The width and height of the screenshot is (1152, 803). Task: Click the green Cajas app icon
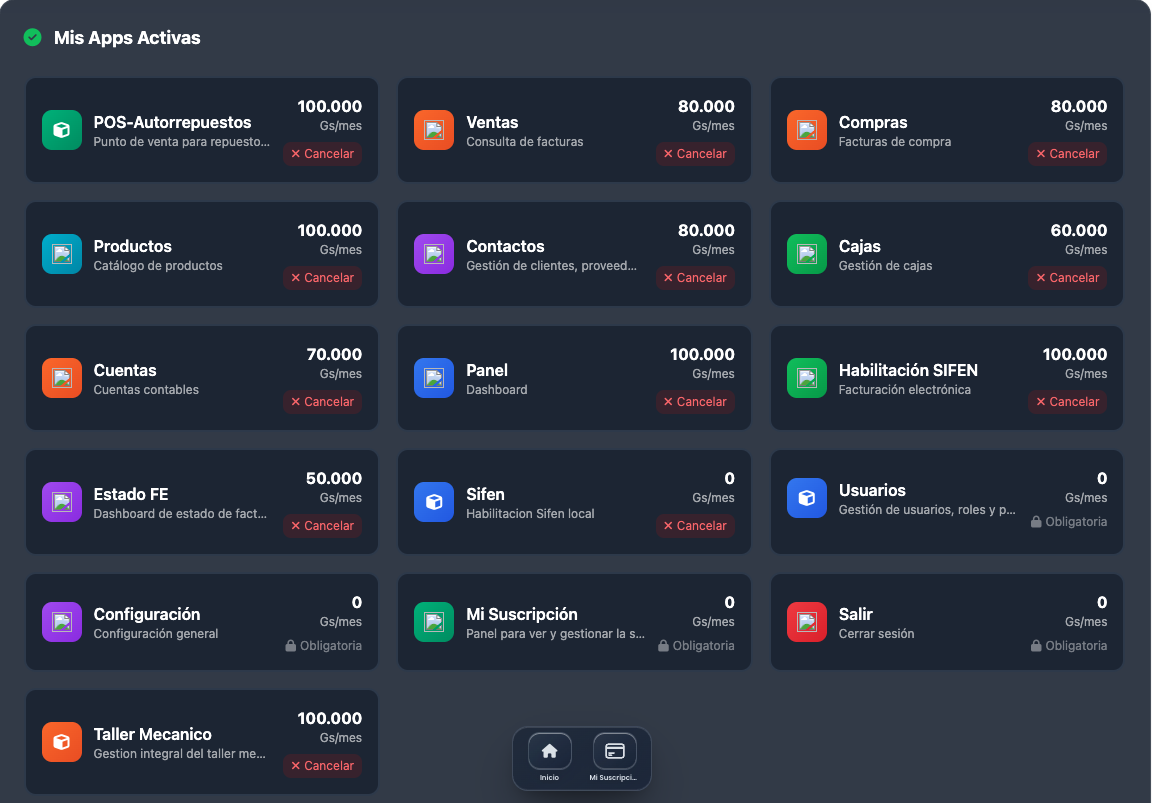(807, 254)
